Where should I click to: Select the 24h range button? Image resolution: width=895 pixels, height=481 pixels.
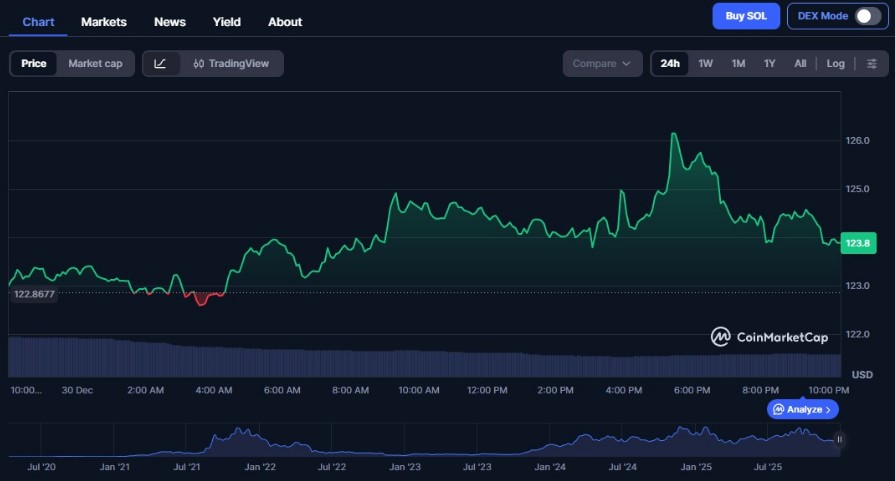[x=670, y=64]
